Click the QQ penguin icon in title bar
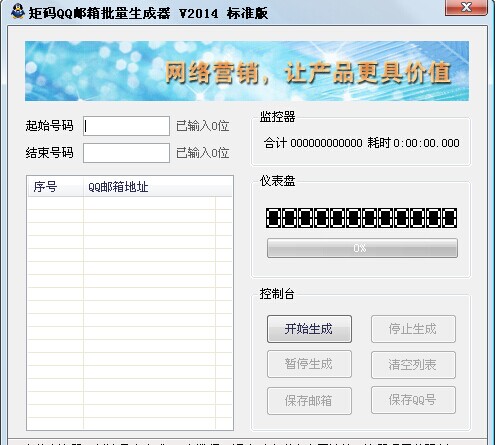This screenshot has height=445, width=497. coord(17,11)
